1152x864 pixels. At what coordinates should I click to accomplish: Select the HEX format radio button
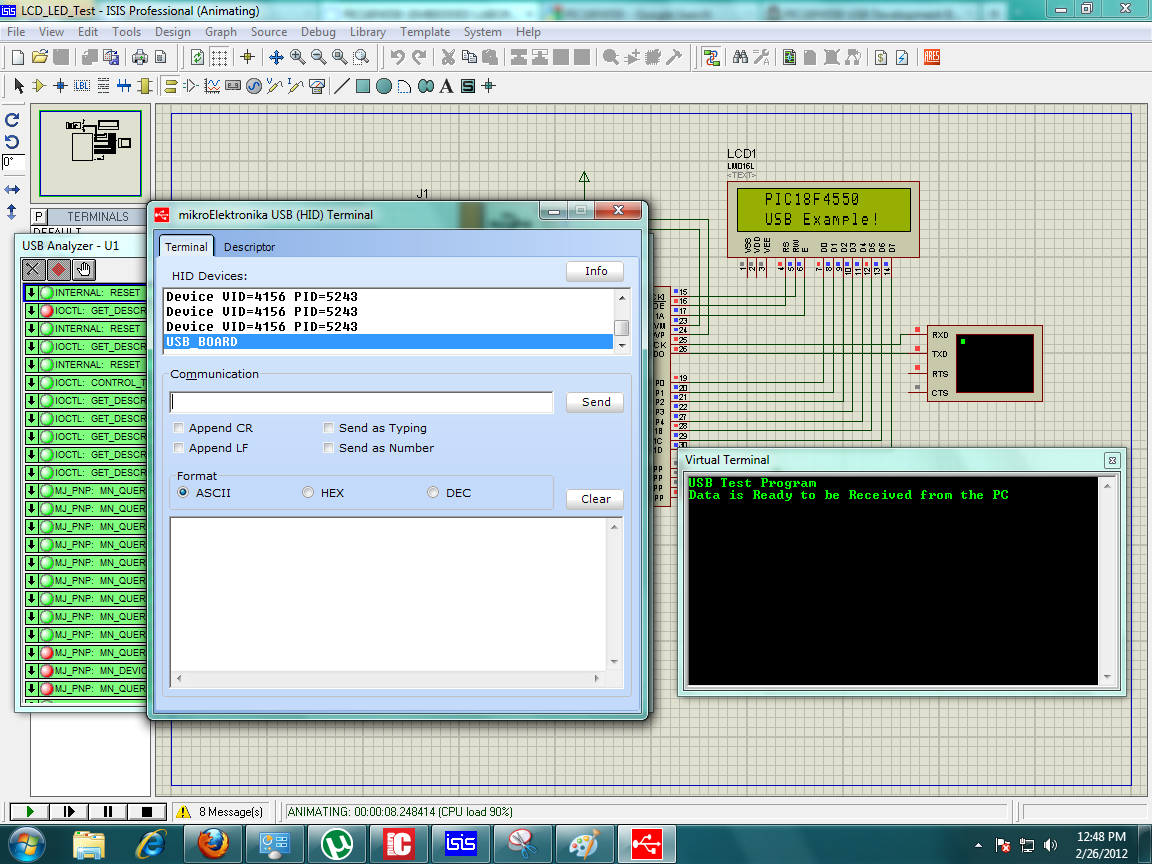pos(308,491)
